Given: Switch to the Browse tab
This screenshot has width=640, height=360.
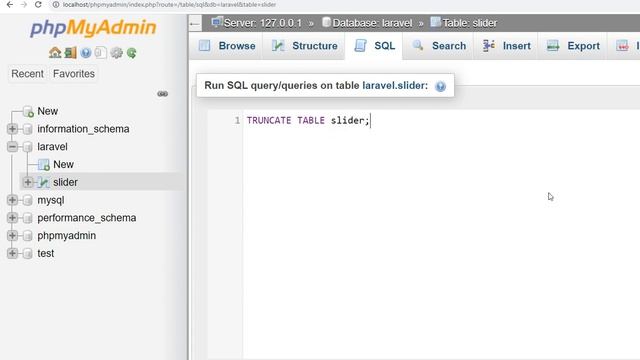Looking at the screenshot, I should tap(227, 46).
